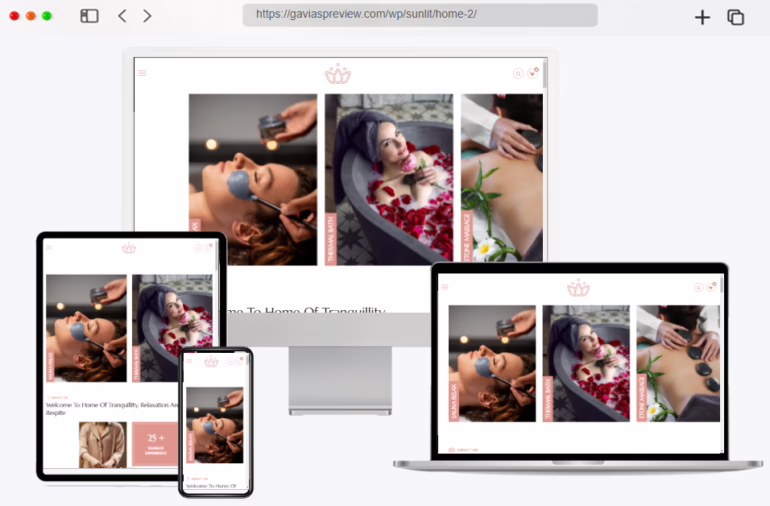This screenshot has width=770, height=506.
Task: Click About Us label on laptop mockup
Action: pos(463,450)
